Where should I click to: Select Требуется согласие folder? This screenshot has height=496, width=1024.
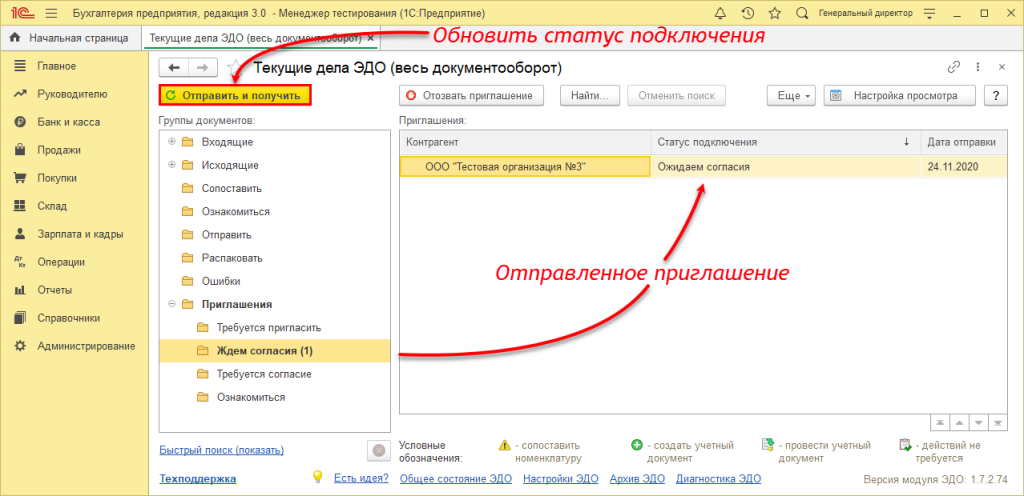click(263, 374)
